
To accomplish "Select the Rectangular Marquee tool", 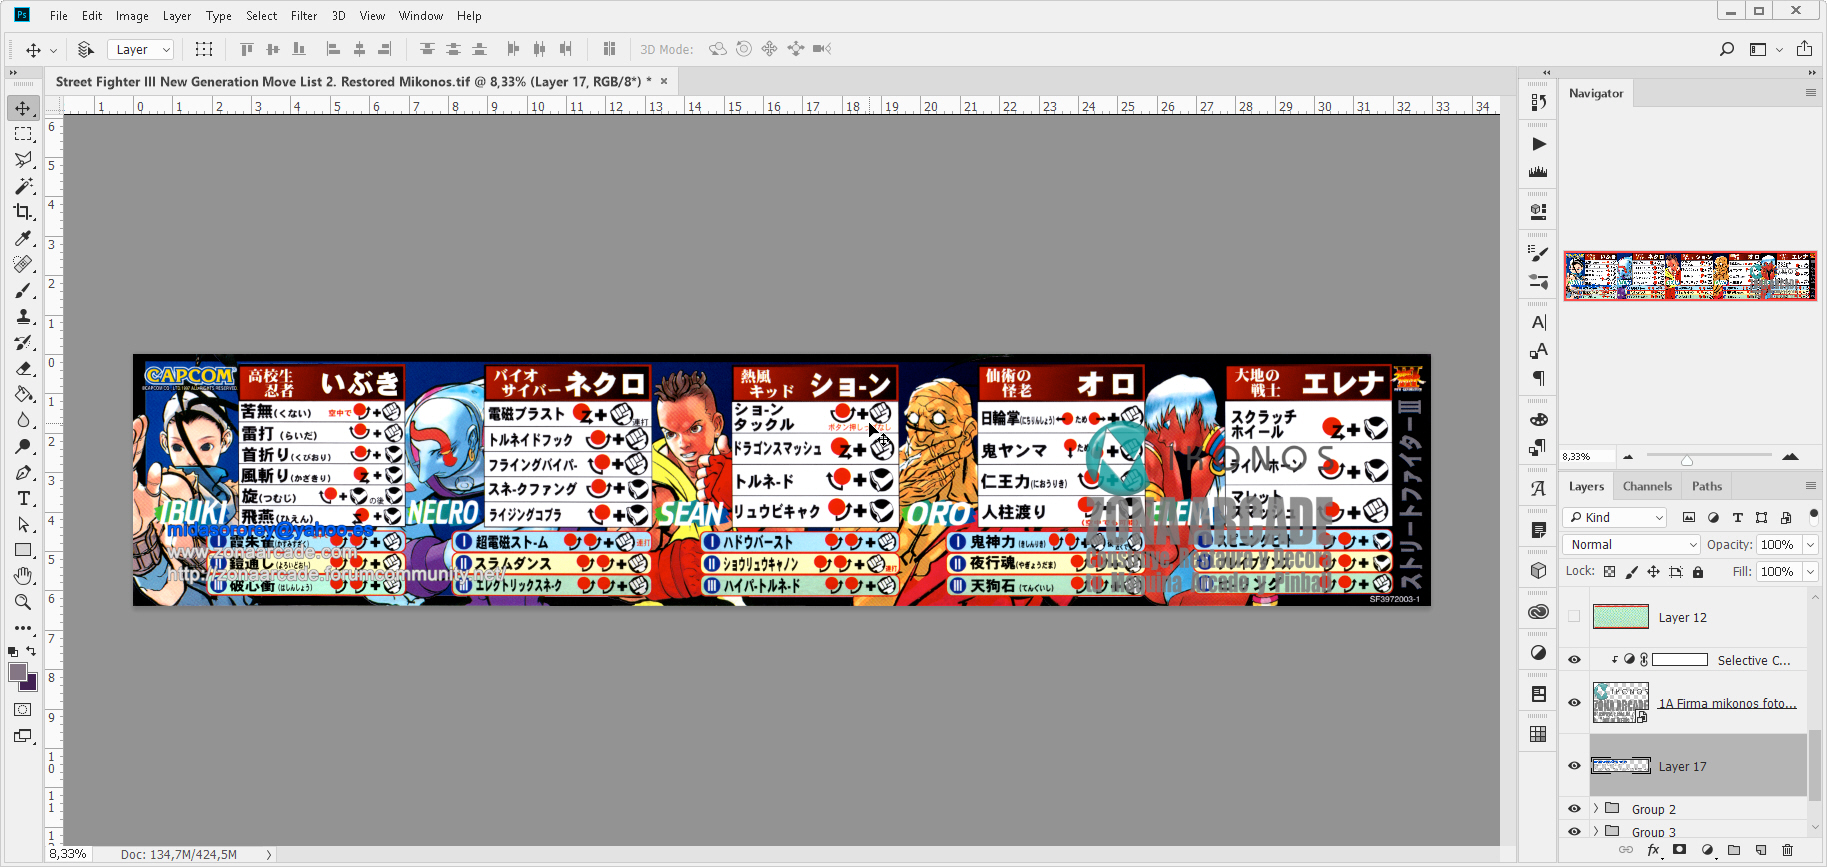I will pos(23,134).
